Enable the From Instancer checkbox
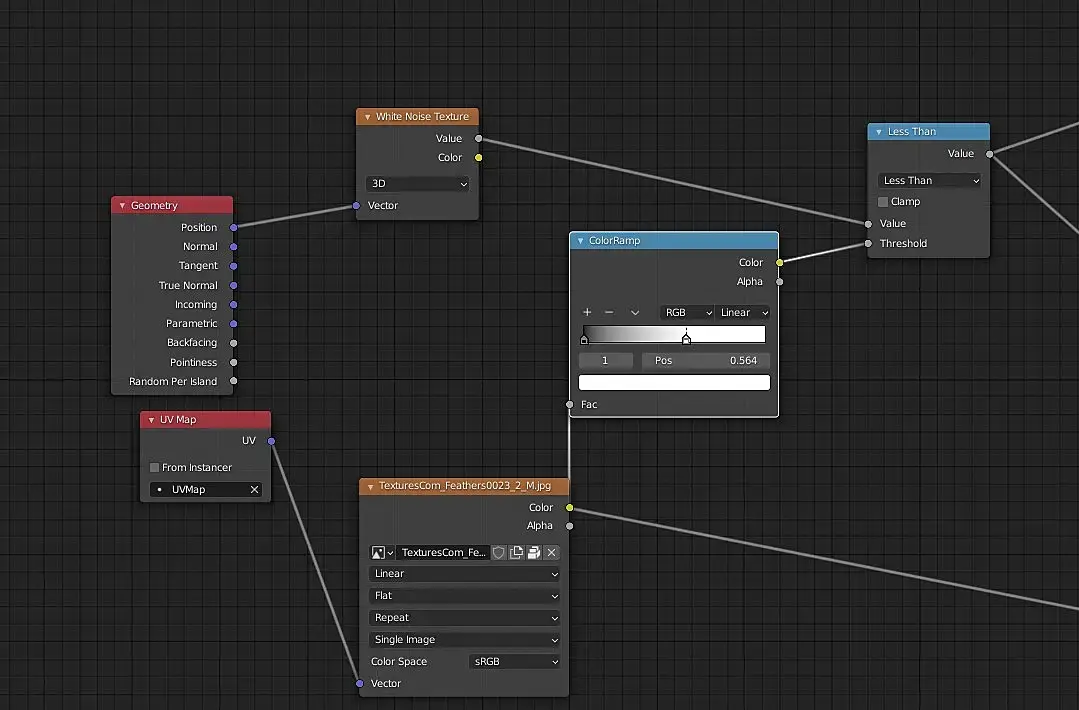1079x710 pixels. [x=154, y=468]
